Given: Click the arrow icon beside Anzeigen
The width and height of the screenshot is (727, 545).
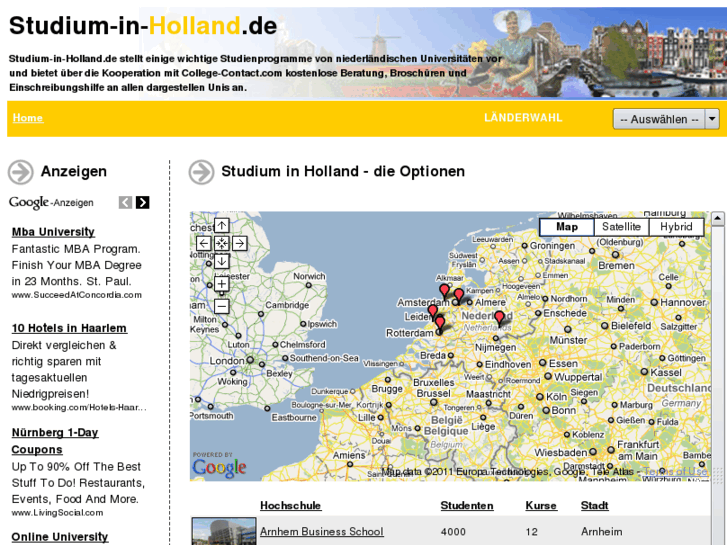Looking at the screenshot, I should tap(20, 172).
